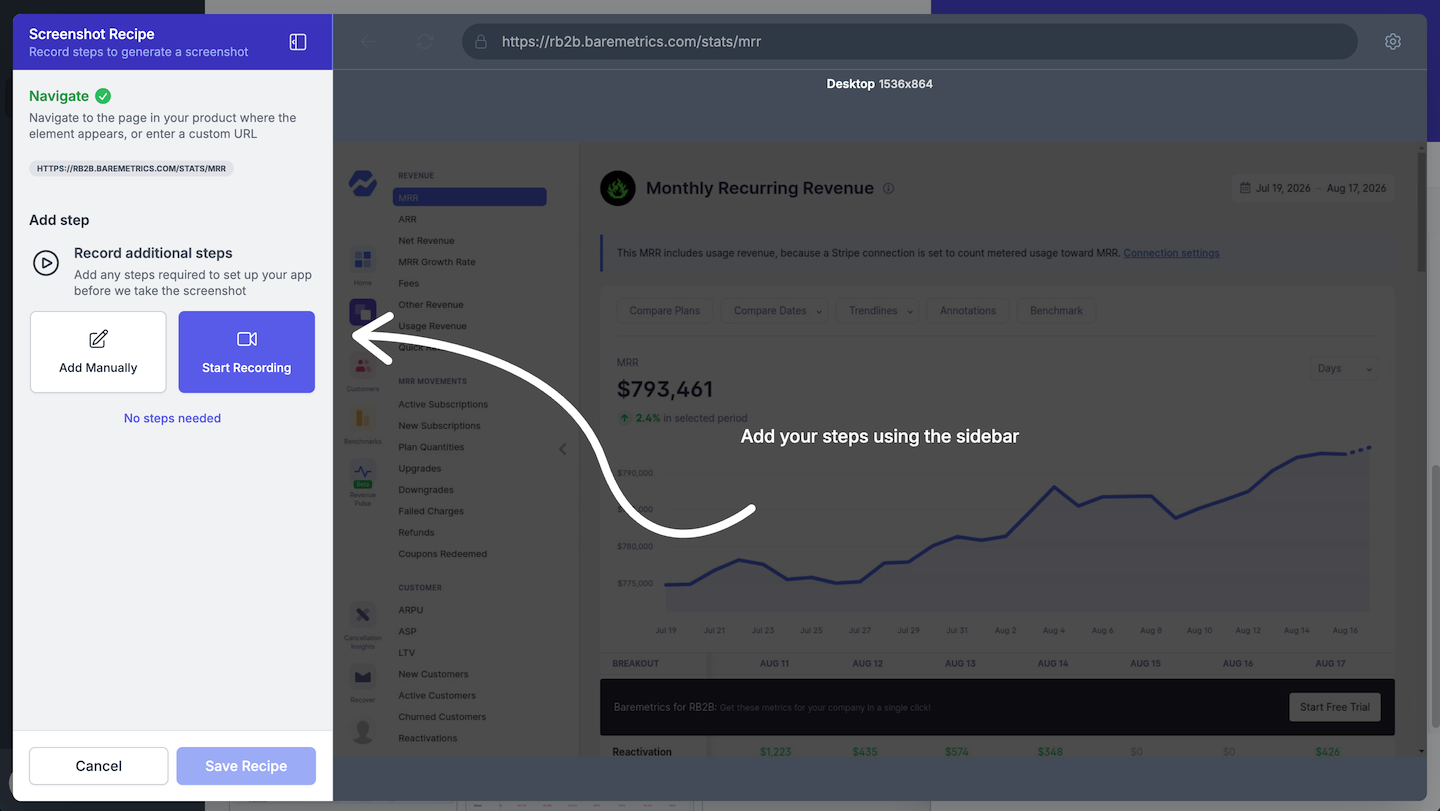Image resolution: width=1440 pixels, height=811 pixels.
Task: Reload the page with the refresh icon
Action: pyautogui.click(x=425, y=42)
